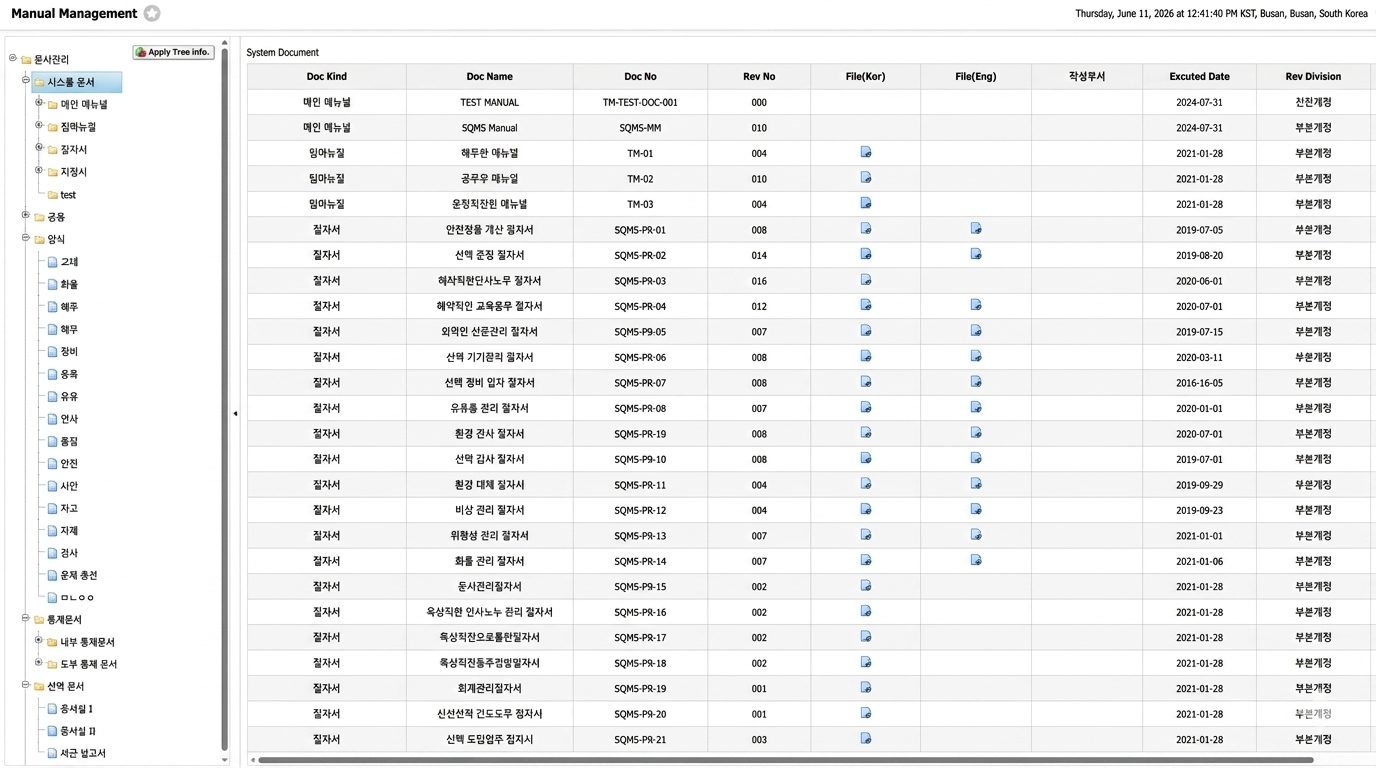Click the File(Kor) column header

[x=866, y=76]
